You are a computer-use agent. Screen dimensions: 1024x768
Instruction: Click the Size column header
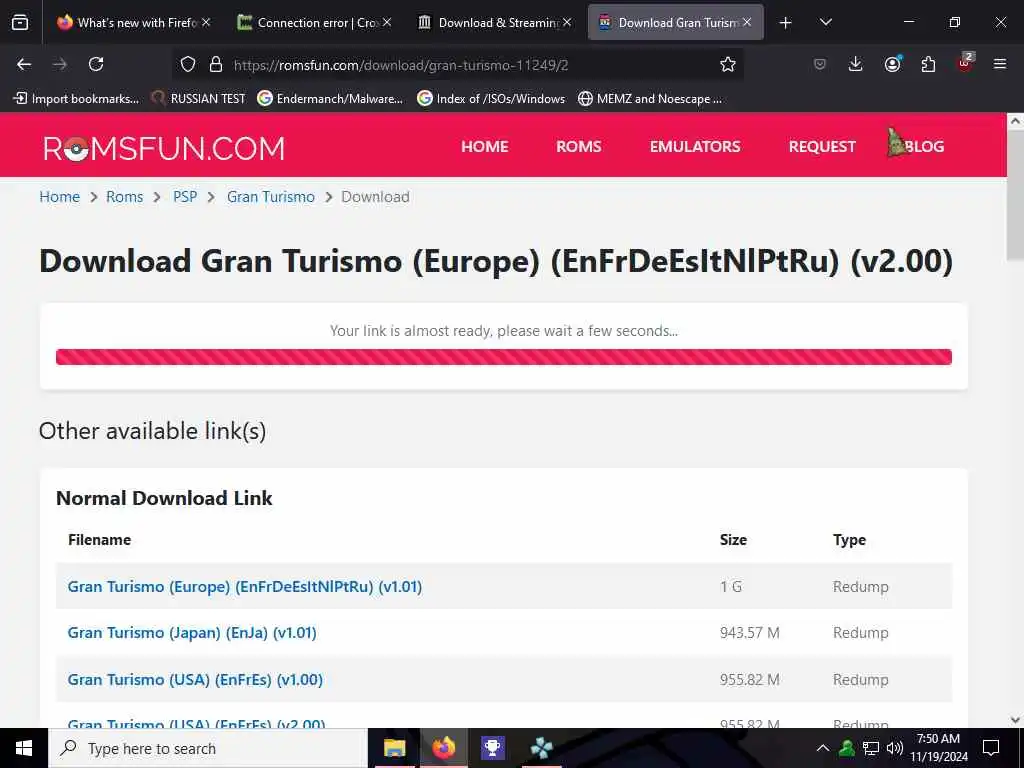coord(733,539)
